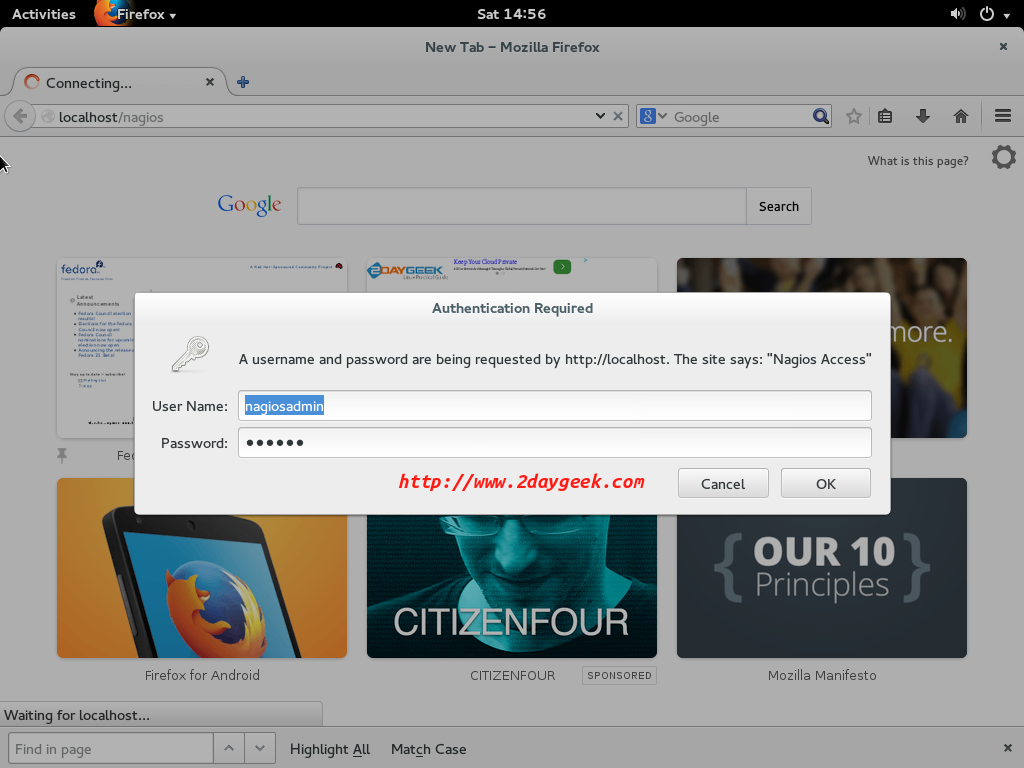Click What is this page? link

(918, 161)
